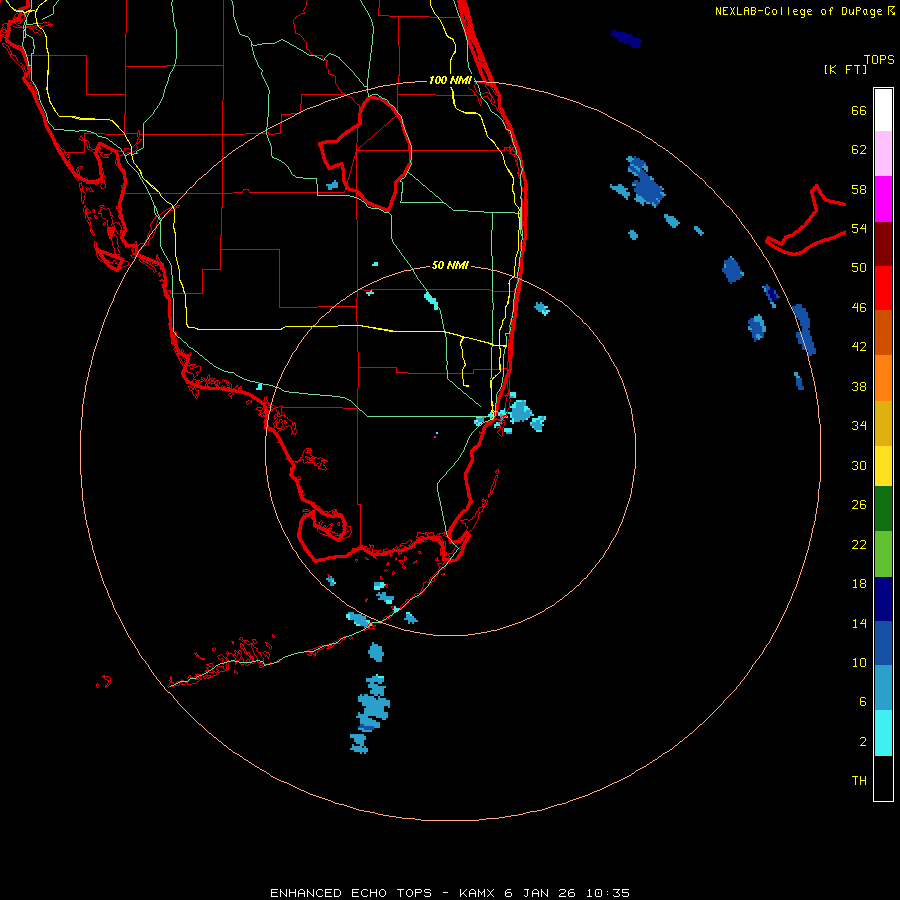Click the Lake Okeechobee outline
Viewport: 900px width, 900px height.
pyautogui.click(x=365, y=153)
